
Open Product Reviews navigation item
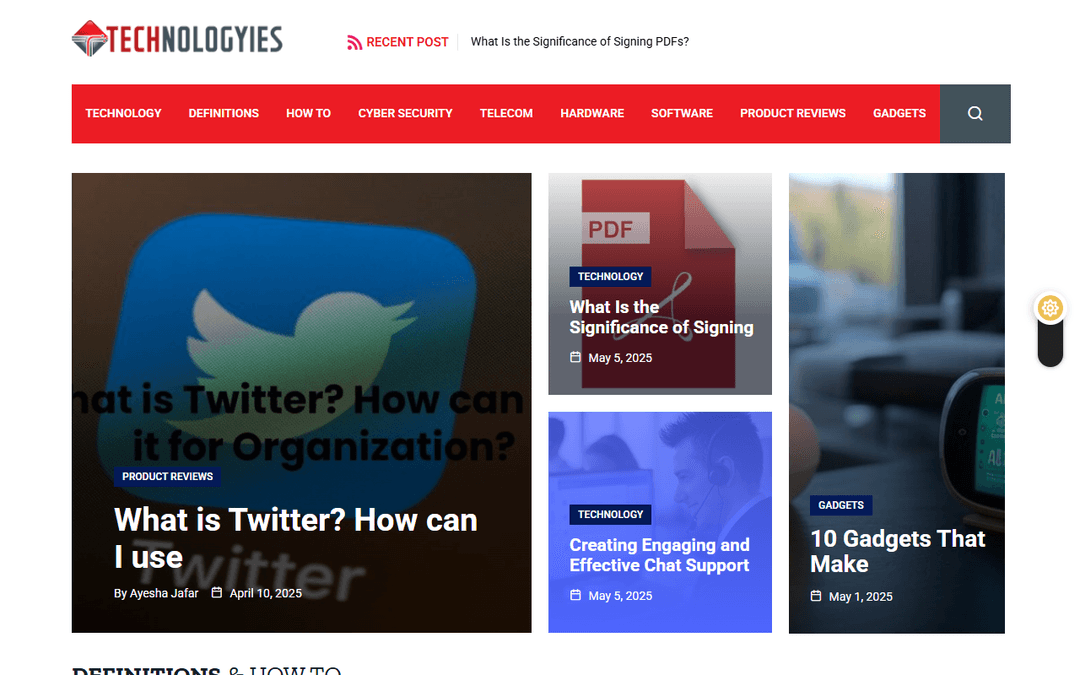[793, 114]
